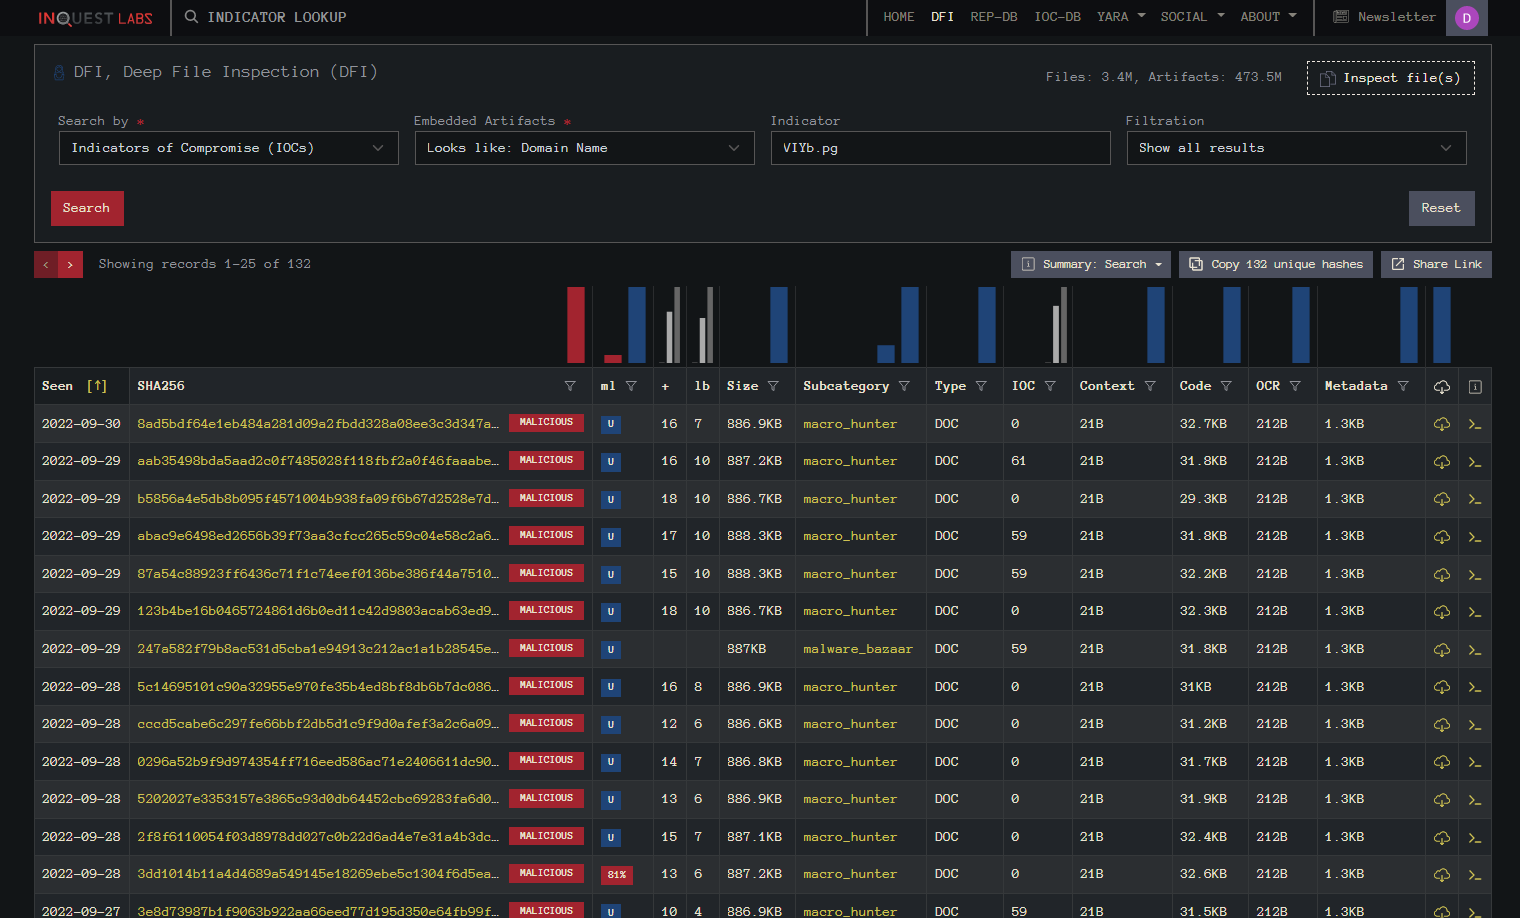Open the terminal icon on the 2022-09-30 row
The width and height of the screenshot is (1520, 918).
pos(1474,424)
